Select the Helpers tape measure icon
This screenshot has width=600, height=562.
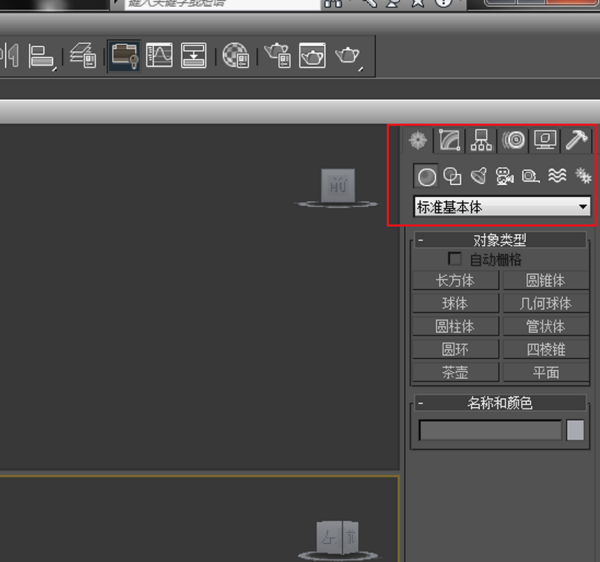(x=531, y=176)
